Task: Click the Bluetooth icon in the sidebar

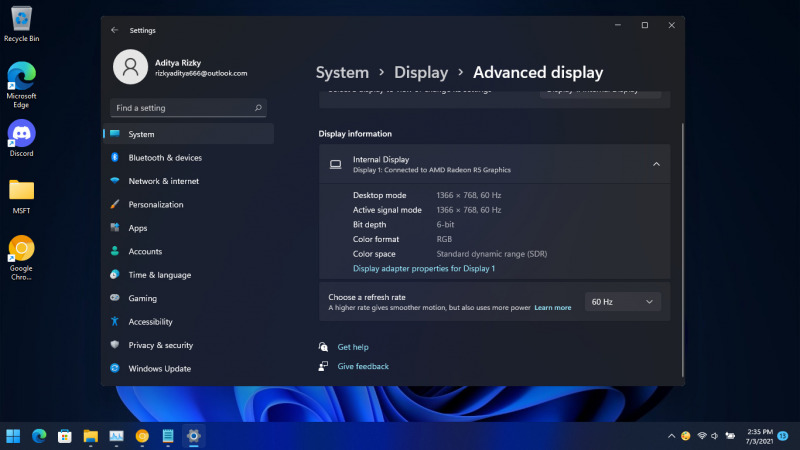Action: [115, 157]
